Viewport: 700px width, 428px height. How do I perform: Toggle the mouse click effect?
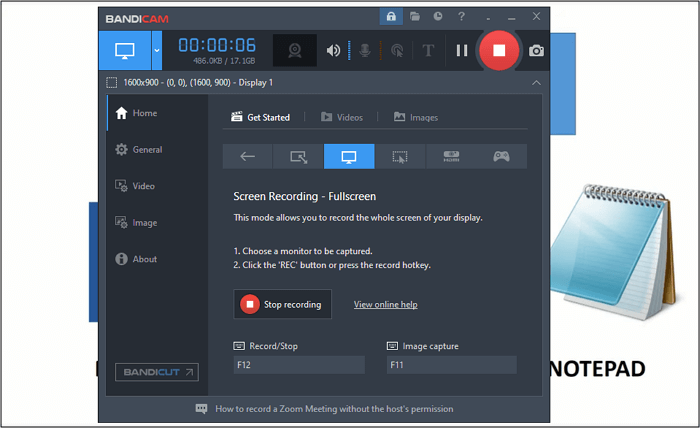[x=397, y=50]
